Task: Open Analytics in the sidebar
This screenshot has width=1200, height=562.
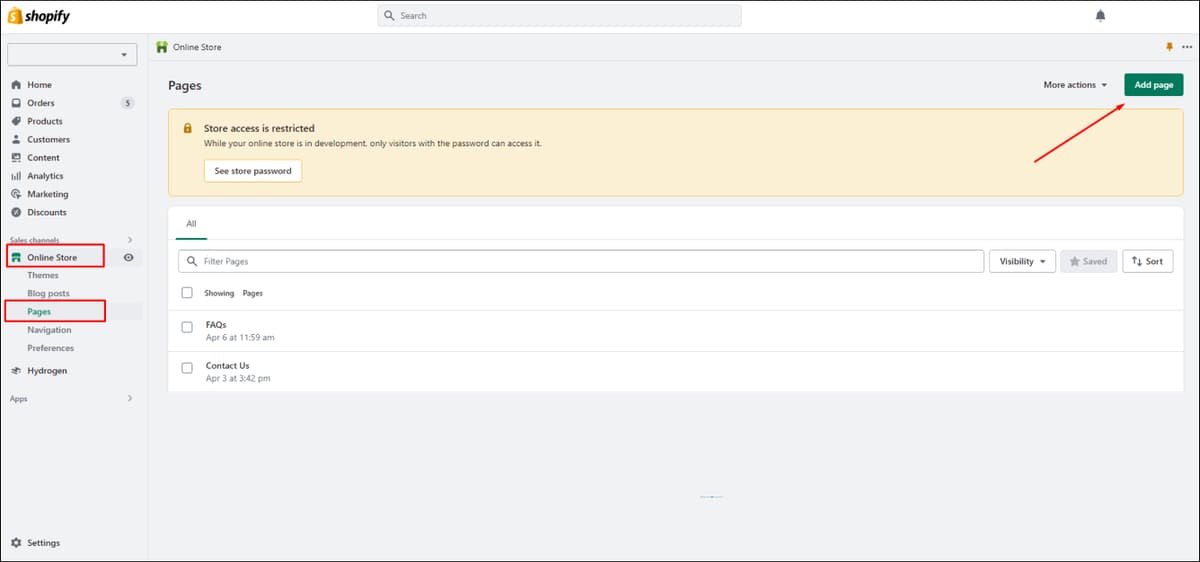Action: coord(45,176)
